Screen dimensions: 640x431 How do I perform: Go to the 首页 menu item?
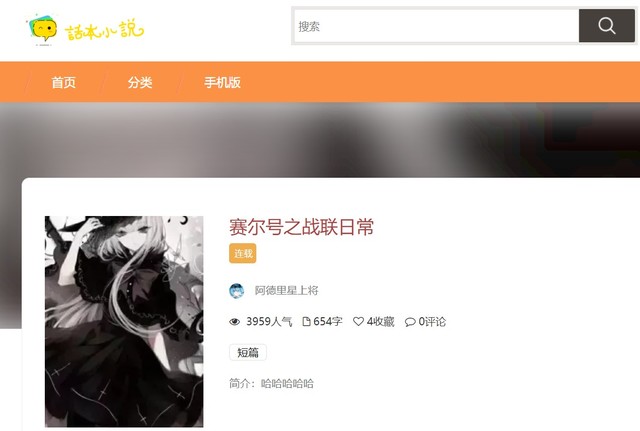click(64, 82)
